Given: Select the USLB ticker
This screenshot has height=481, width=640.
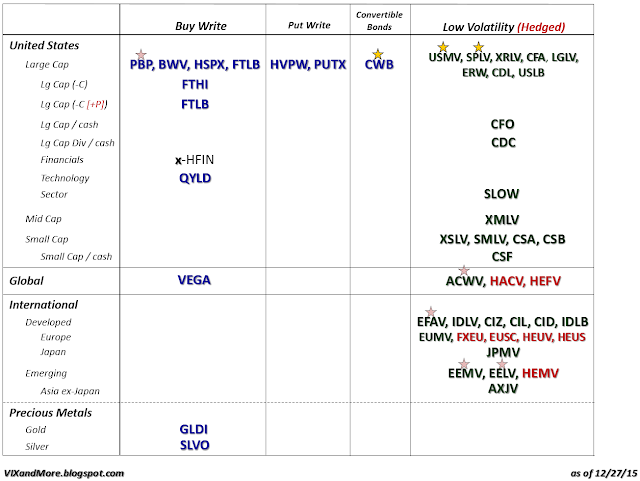Looking at the screenshot, I should pyautogui.click(x=531, y=73).
